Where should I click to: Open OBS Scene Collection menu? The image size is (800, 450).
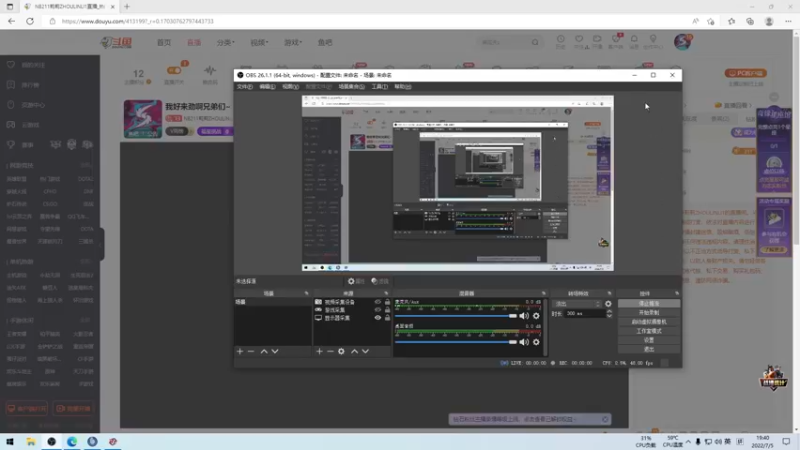tap(352, 87)
